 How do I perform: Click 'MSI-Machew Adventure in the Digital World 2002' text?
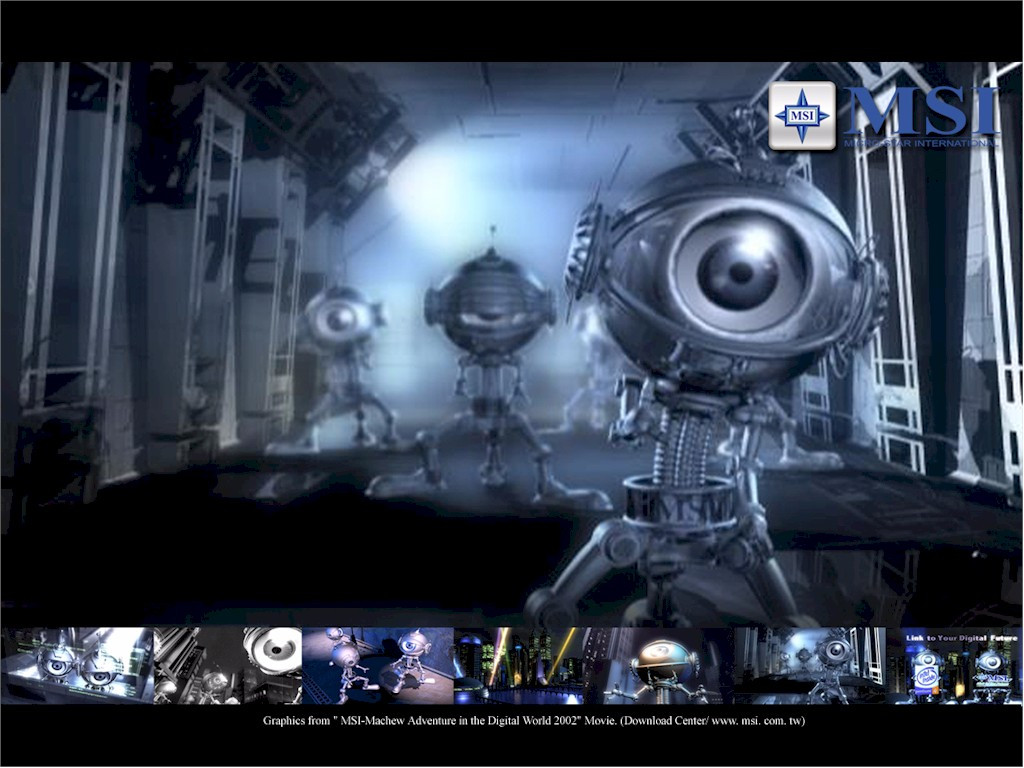coord(457,721)
